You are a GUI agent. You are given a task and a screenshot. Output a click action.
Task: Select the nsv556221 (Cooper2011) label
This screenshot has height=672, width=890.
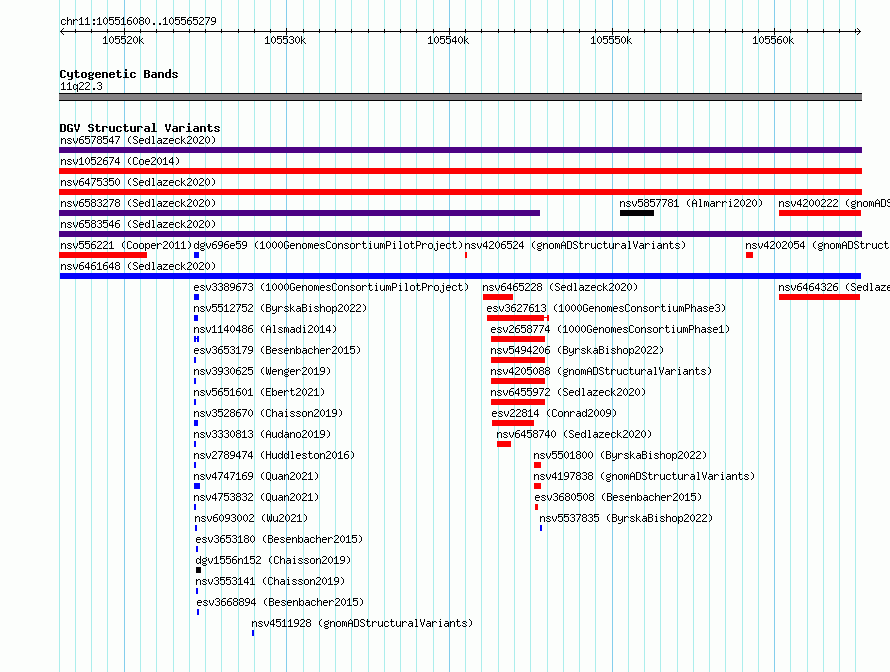[x=126, y=245]
